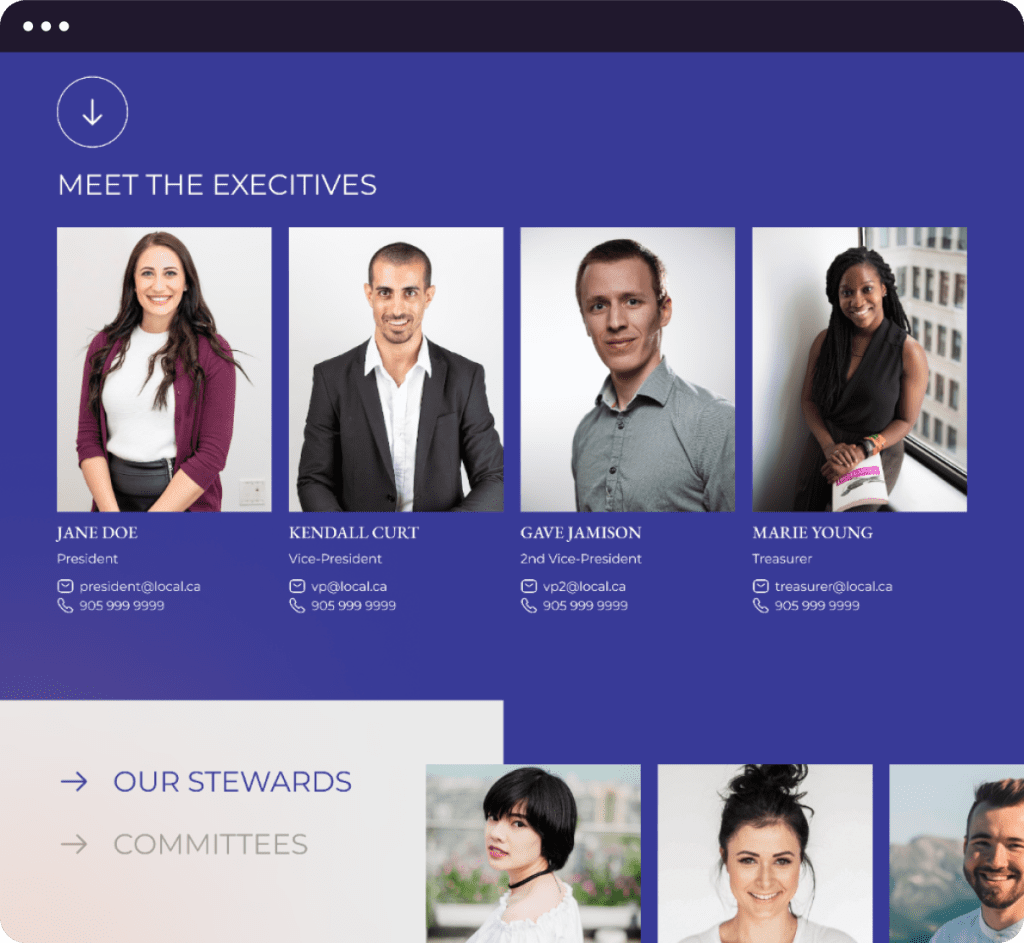Click the vp2@local.ca email address
This screenshot has width=1024, height=943.
[584, 586]
